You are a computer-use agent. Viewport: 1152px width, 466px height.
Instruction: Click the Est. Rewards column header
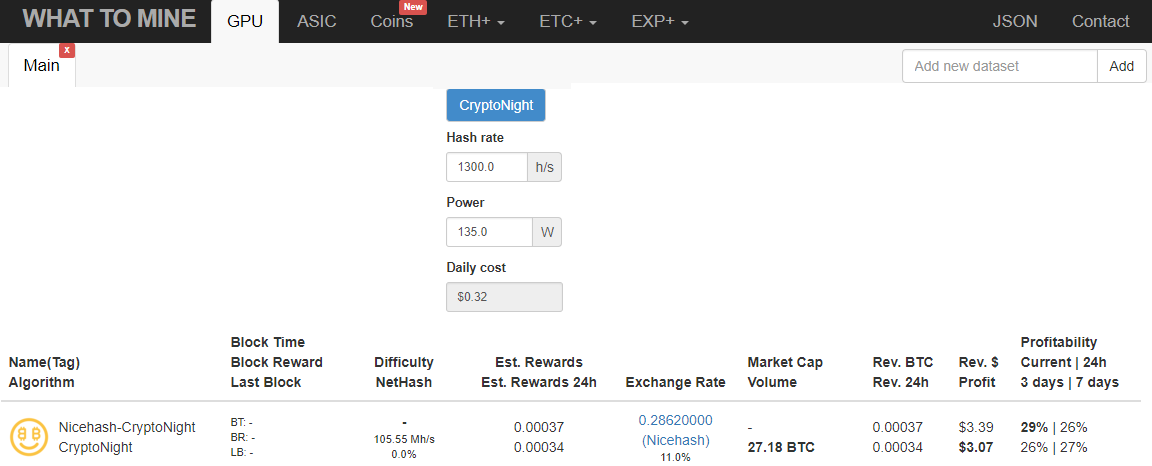coord(539,362)
